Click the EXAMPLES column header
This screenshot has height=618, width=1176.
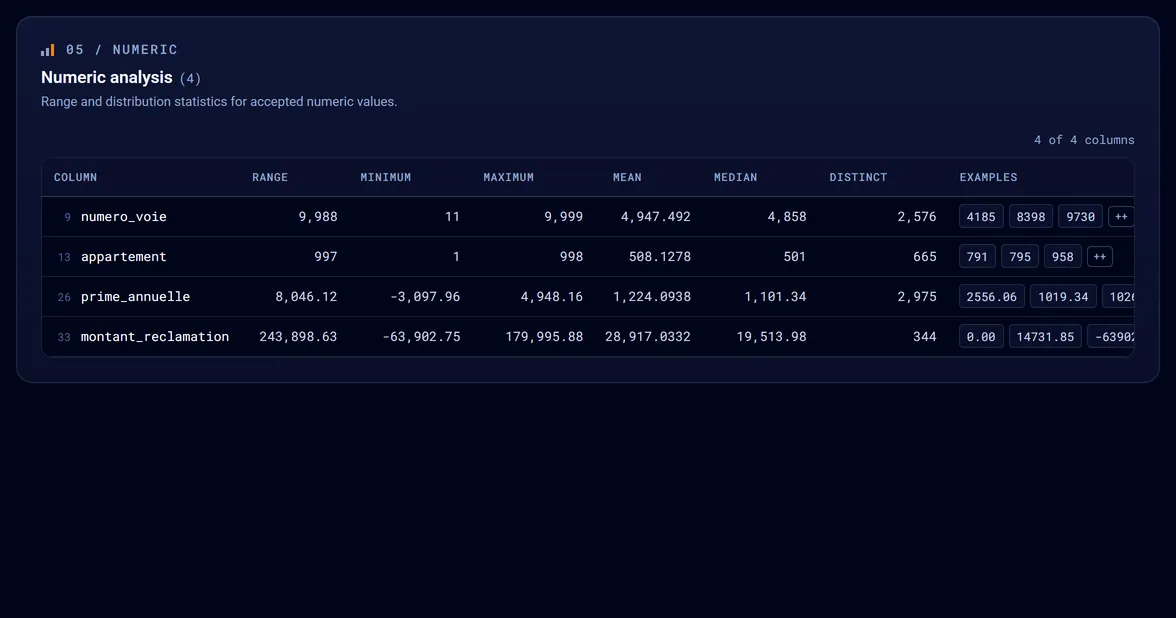click(988, 178)
